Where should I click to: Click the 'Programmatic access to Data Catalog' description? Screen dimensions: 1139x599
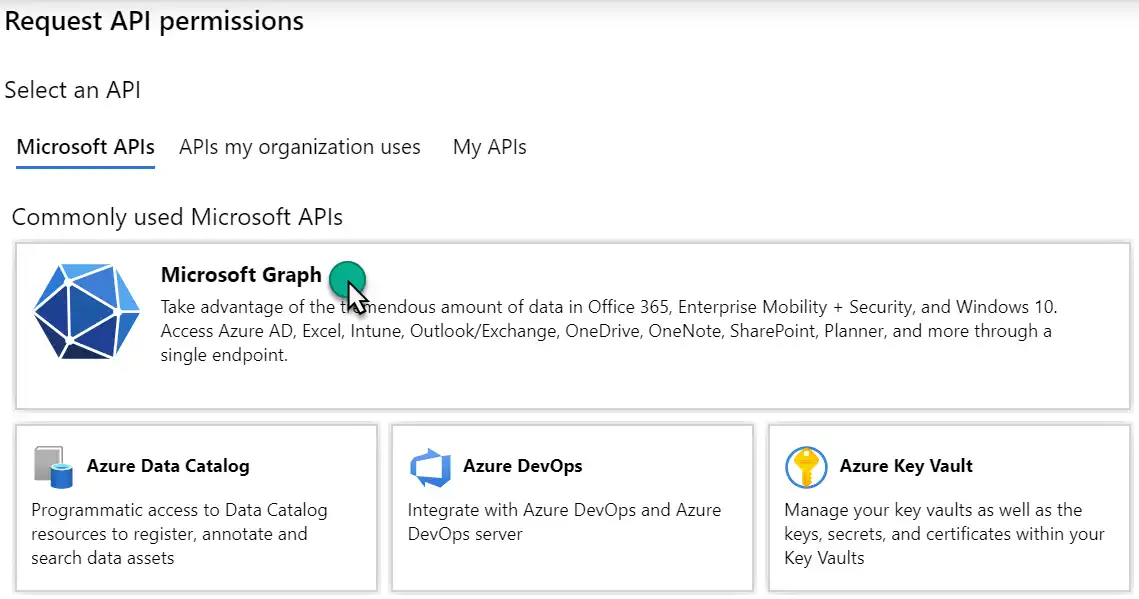[179, 534]
